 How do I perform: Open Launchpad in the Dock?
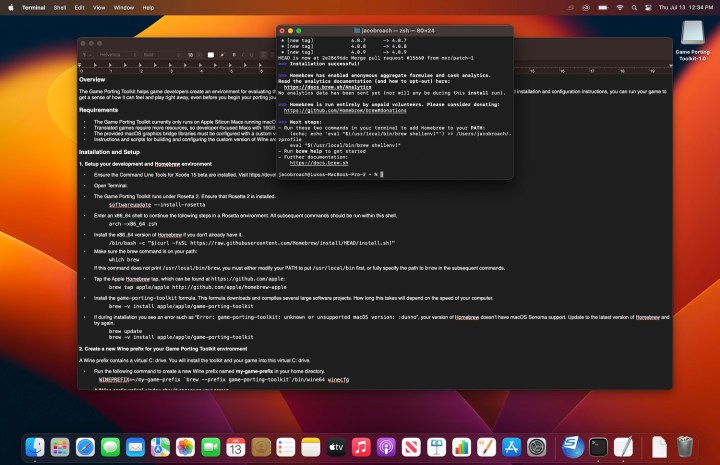click(60, 447)
